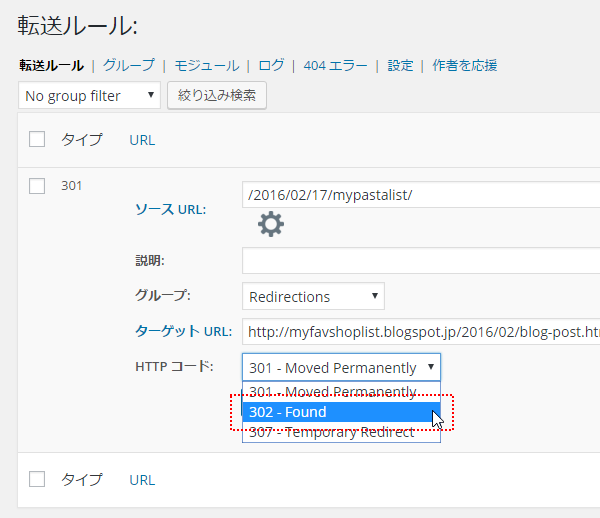The image size is (600, 518).
Task: Open the No group filter dropdown
Action: coord(89,96)
